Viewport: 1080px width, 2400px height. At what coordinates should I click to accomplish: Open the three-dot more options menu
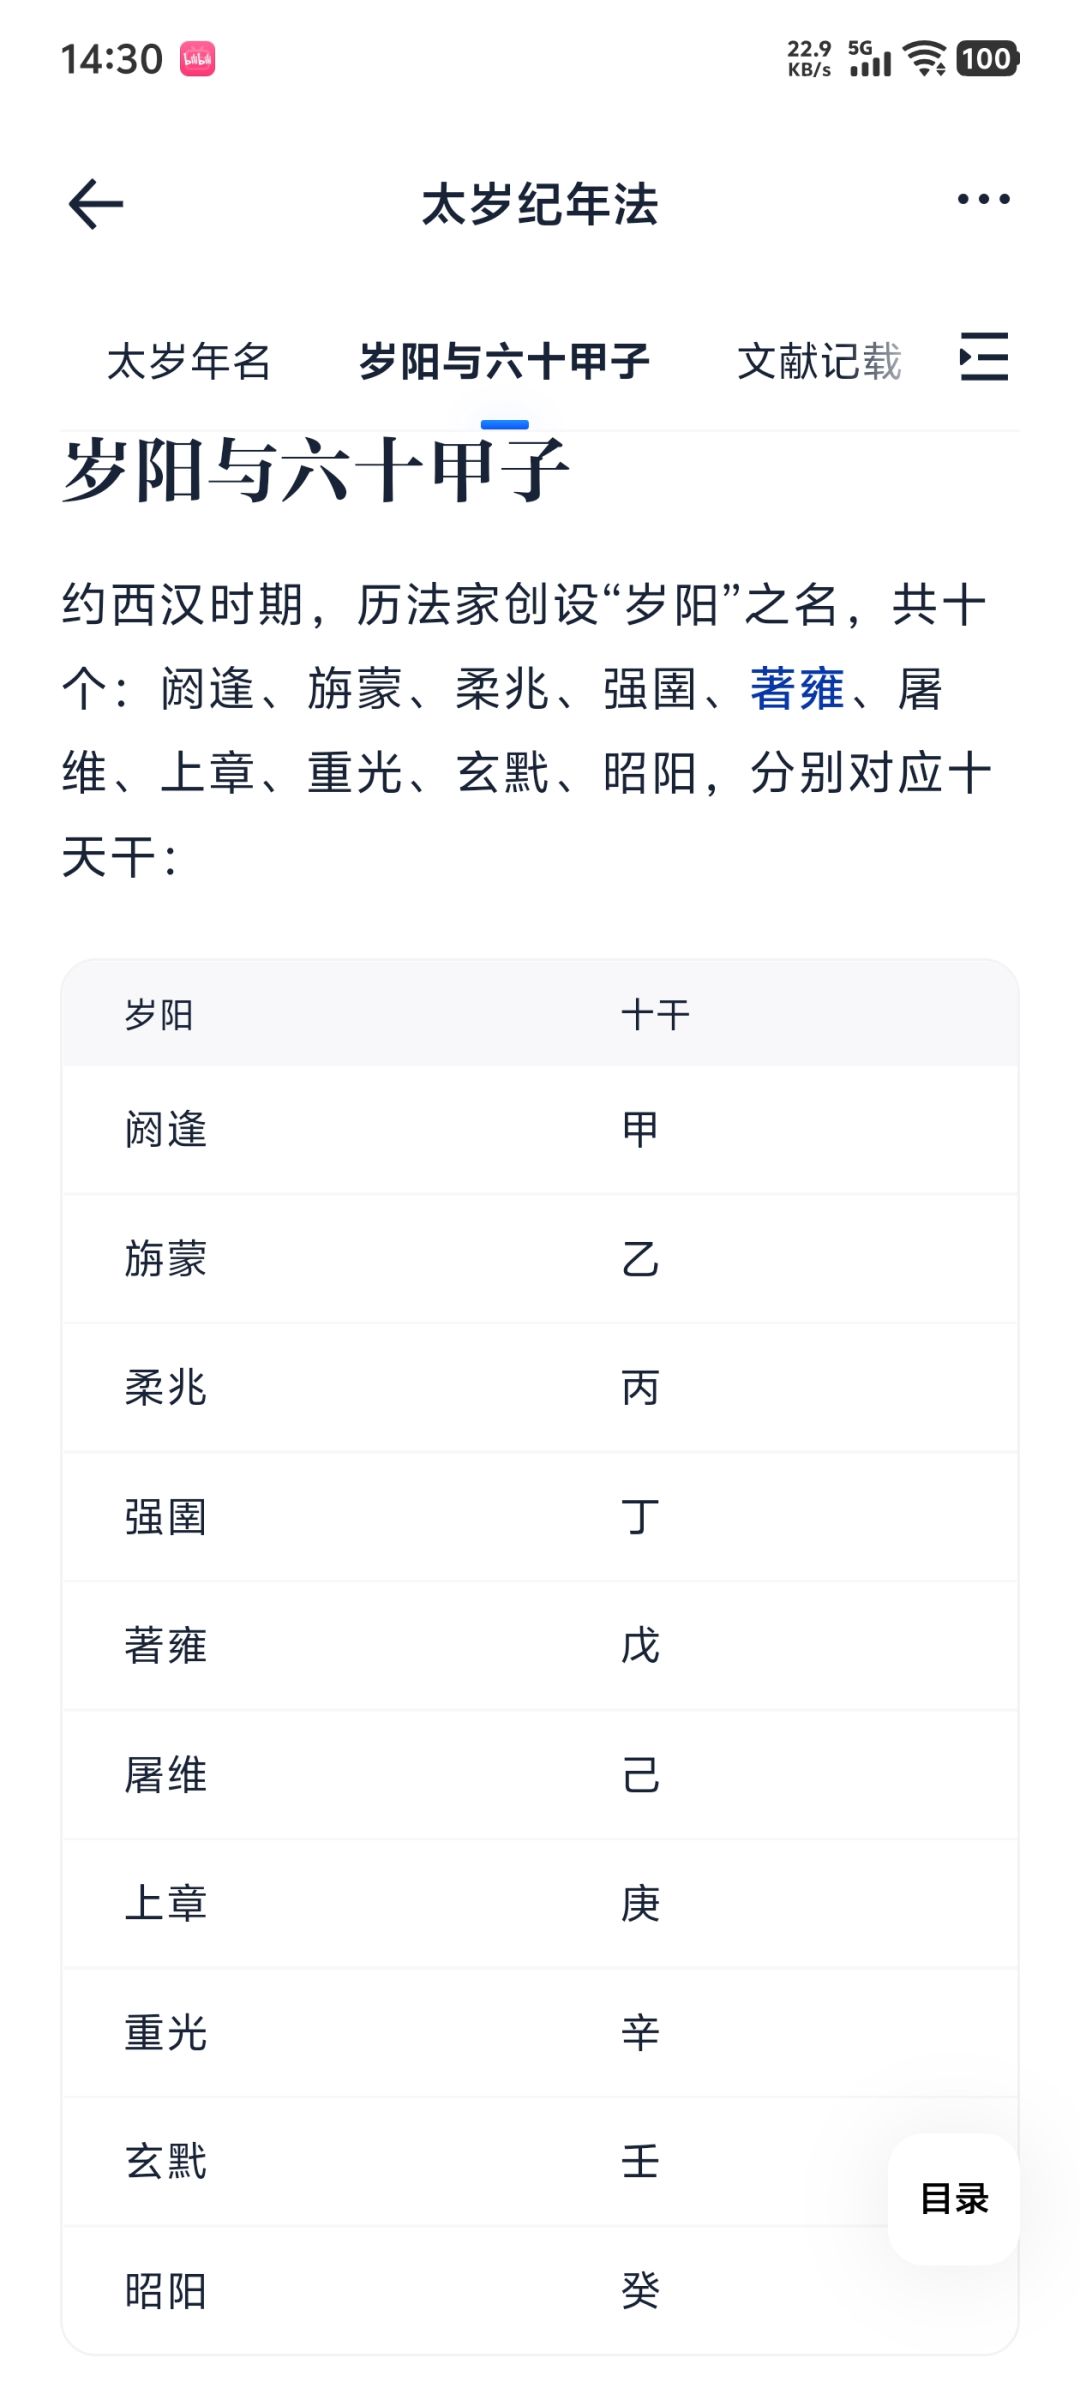[x=983, y=200]
